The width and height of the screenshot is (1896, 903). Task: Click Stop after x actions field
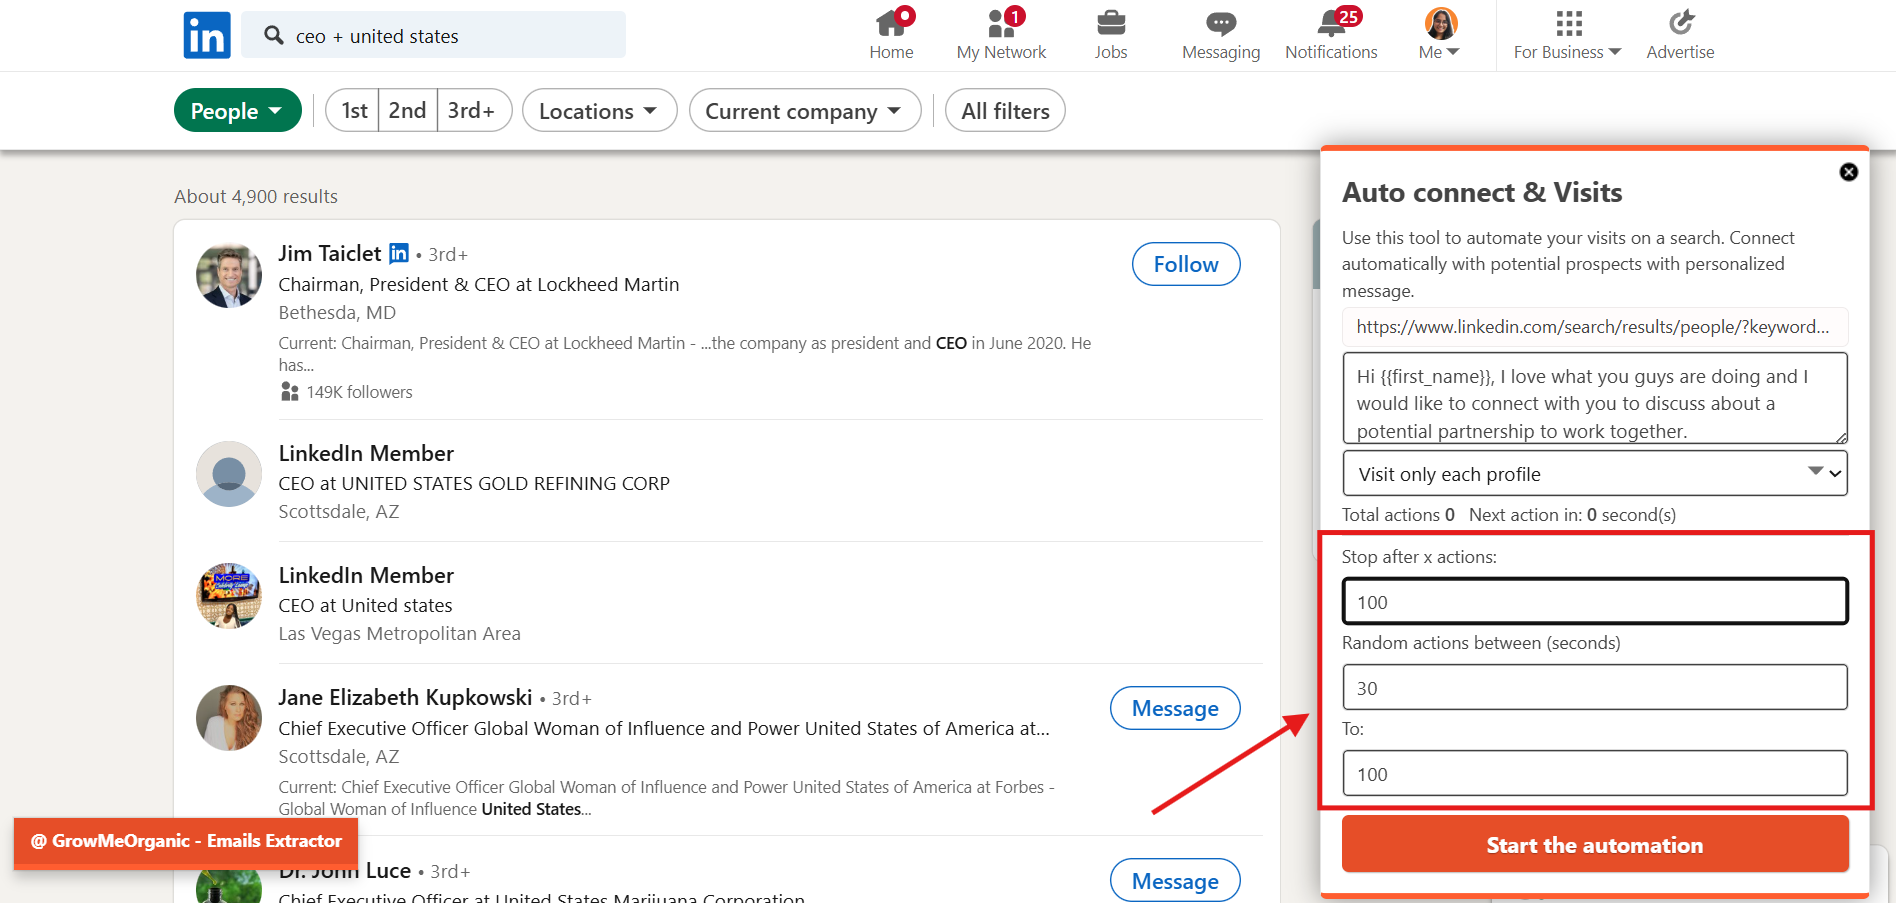click(1595, 602)
